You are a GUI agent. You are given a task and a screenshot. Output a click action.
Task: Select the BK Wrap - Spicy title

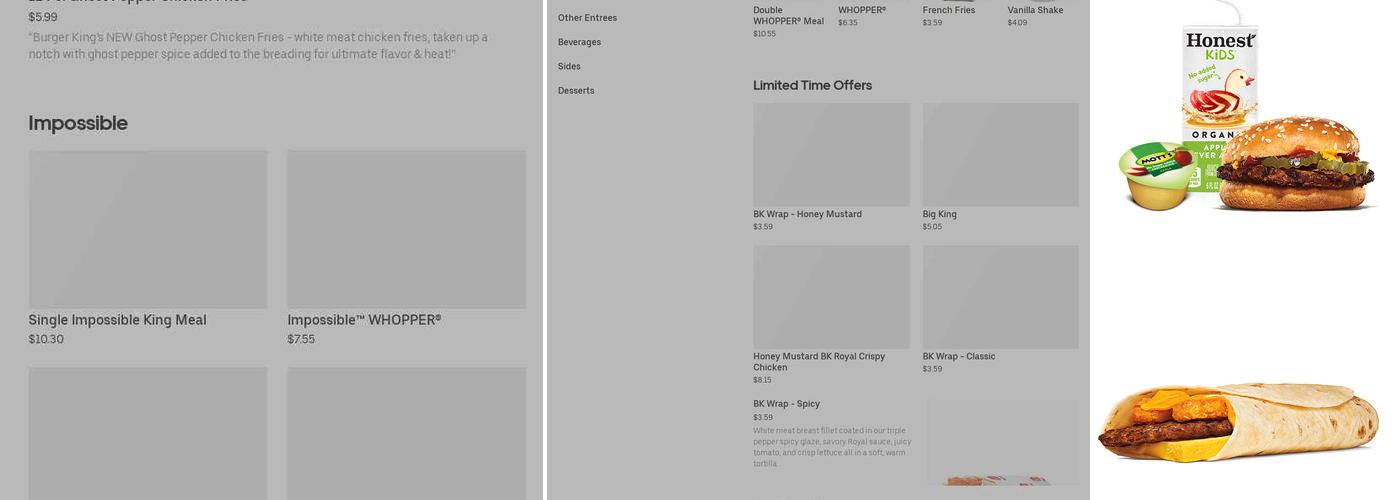point(786,404)
